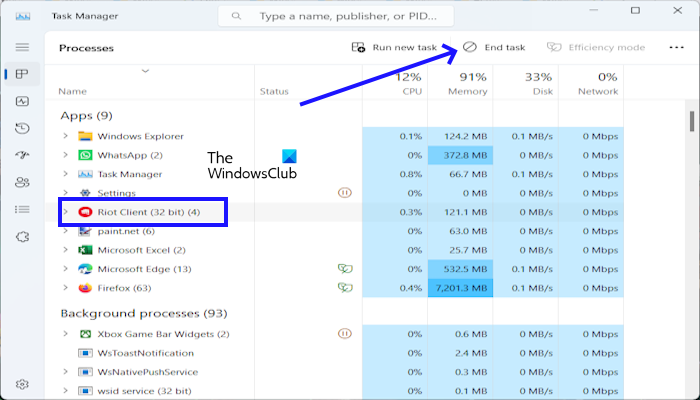Click the three-dot more options button

click(676, 47)
